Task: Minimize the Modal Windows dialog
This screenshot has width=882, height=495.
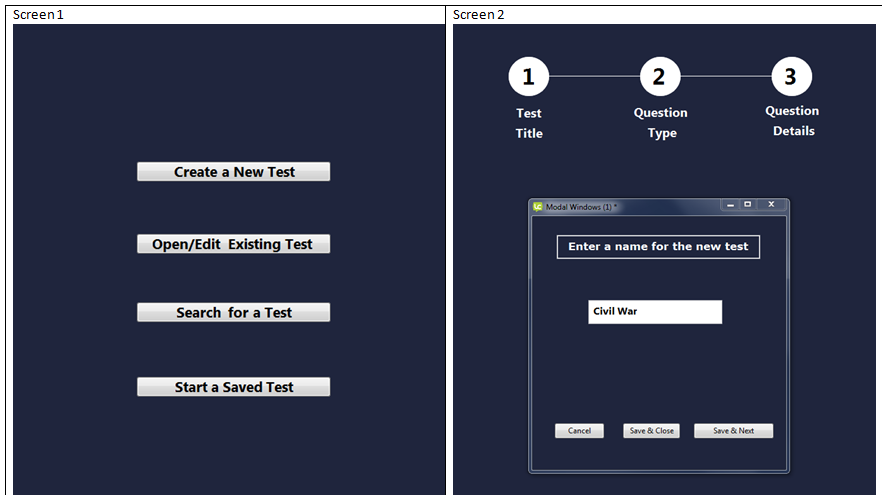Action: tap(731, 205)
